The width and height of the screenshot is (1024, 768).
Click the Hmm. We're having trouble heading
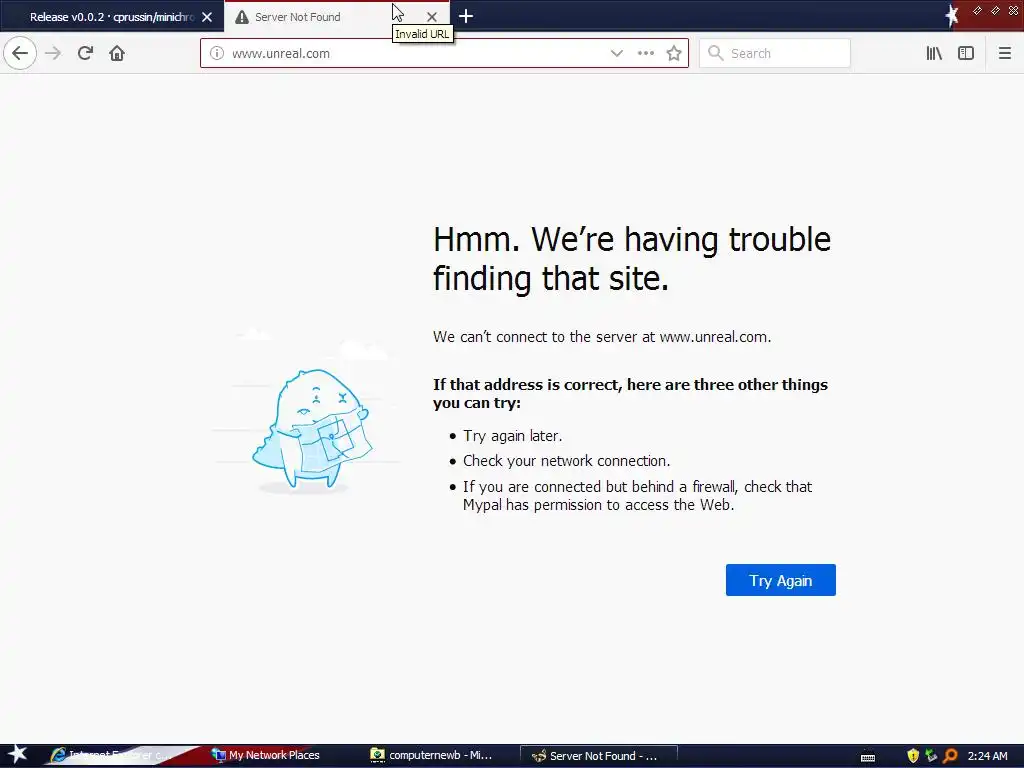point(632,259)
